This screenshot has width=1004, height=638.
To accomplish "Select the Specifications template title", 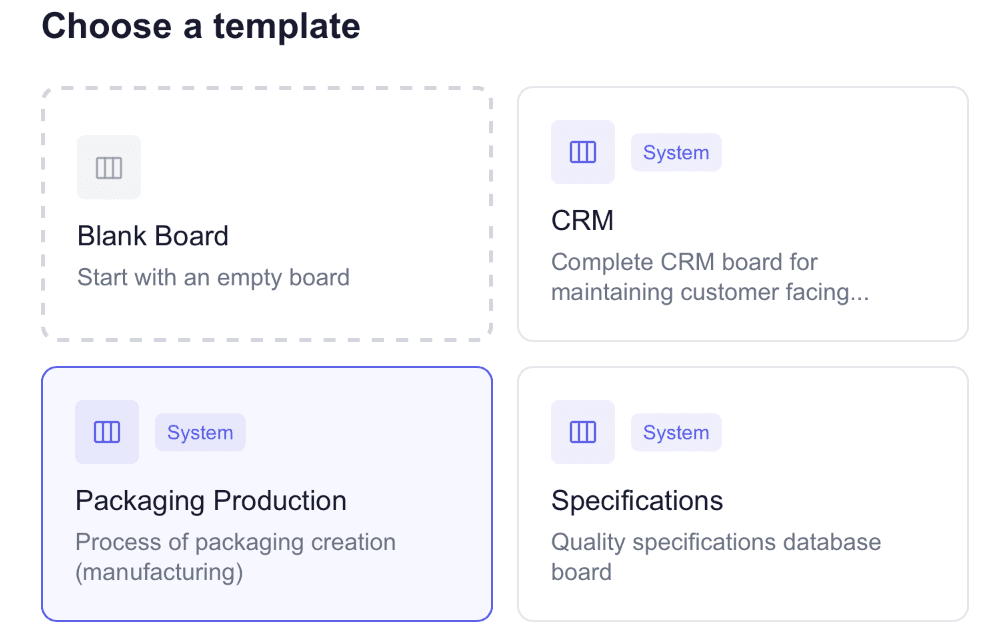I will tap(637, 500).
